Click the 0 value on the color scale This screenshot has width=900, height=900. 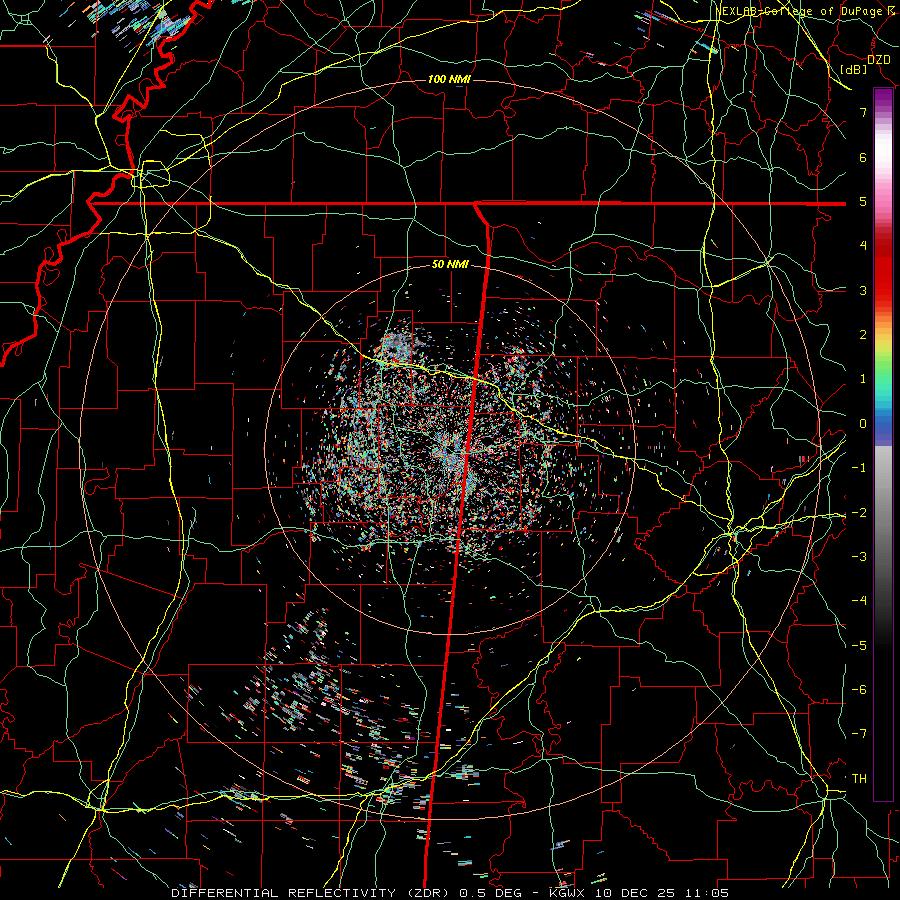[863, 423]
